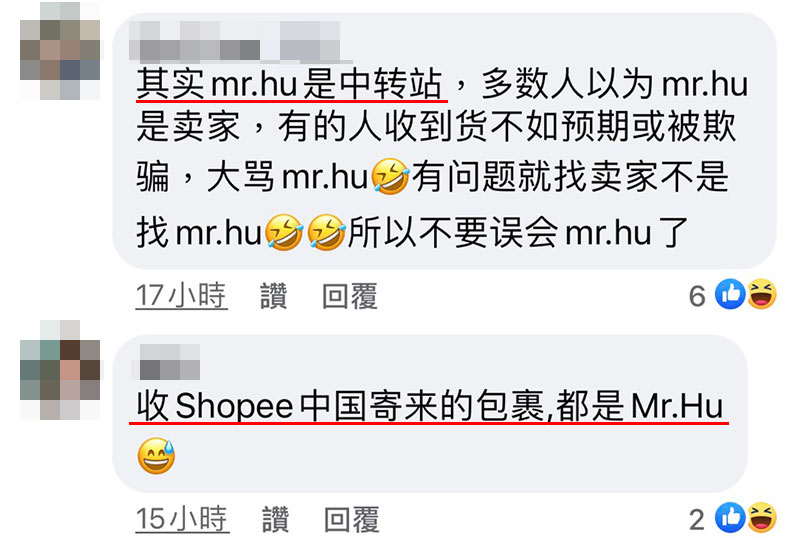
Task: Like the first comment via 讚
Action: coord(273,296)
